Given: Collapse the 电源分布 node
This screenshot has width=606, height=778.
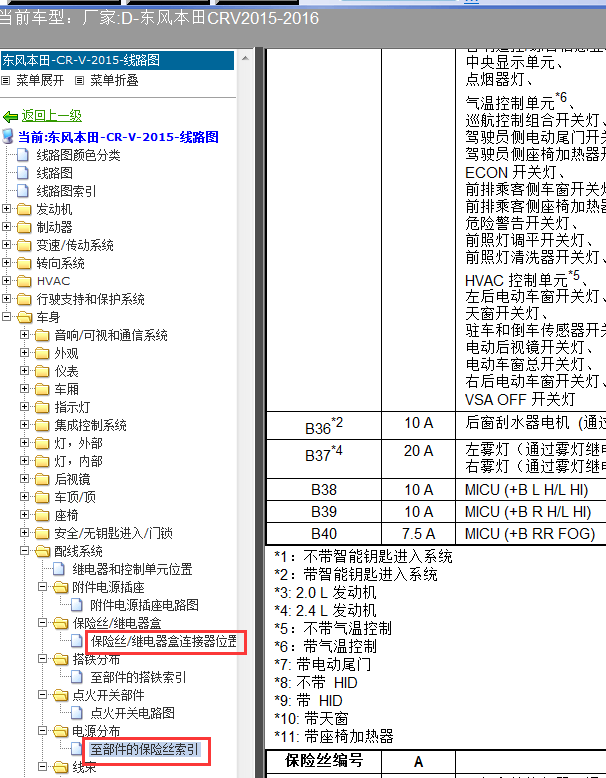Looking at the screenshot, I should (x=43, y=731).
